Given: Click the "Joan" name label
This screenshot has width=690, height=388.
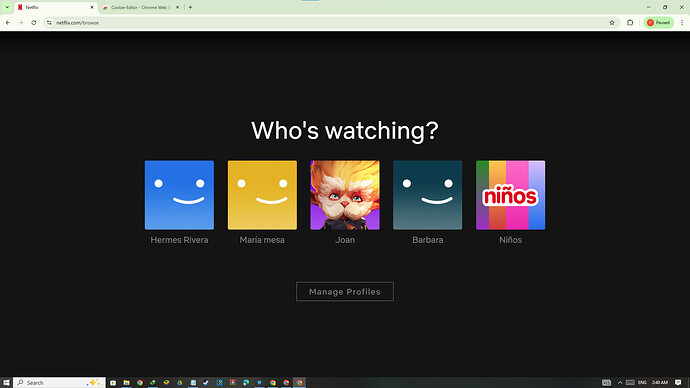Looking at the screenshot, I should (345, 240).
